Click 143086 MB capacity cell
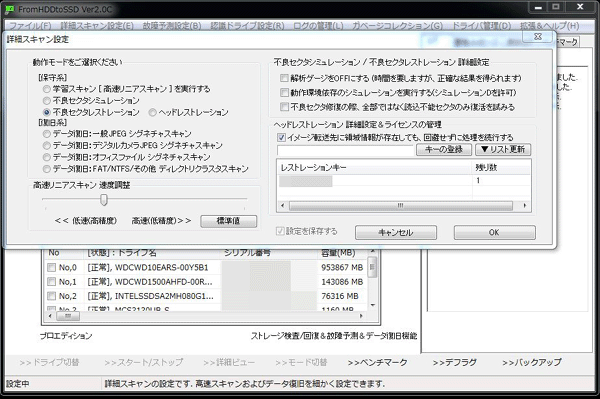This screenshot has width=600, height=399. [x=342, y=282]
